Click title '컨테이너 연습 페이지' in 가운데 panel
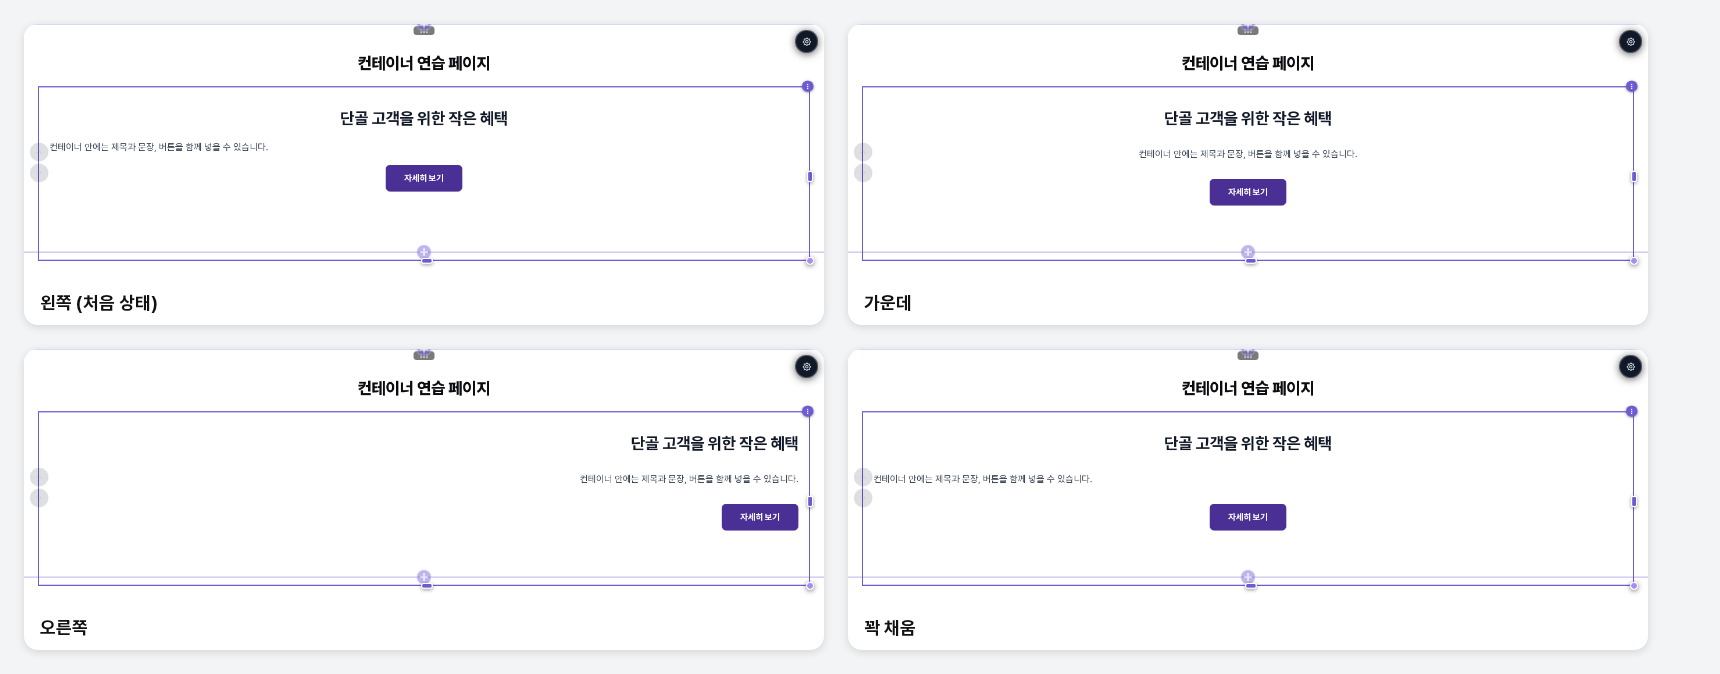Screen dimensions: 1720x674 coord(1248,63)
